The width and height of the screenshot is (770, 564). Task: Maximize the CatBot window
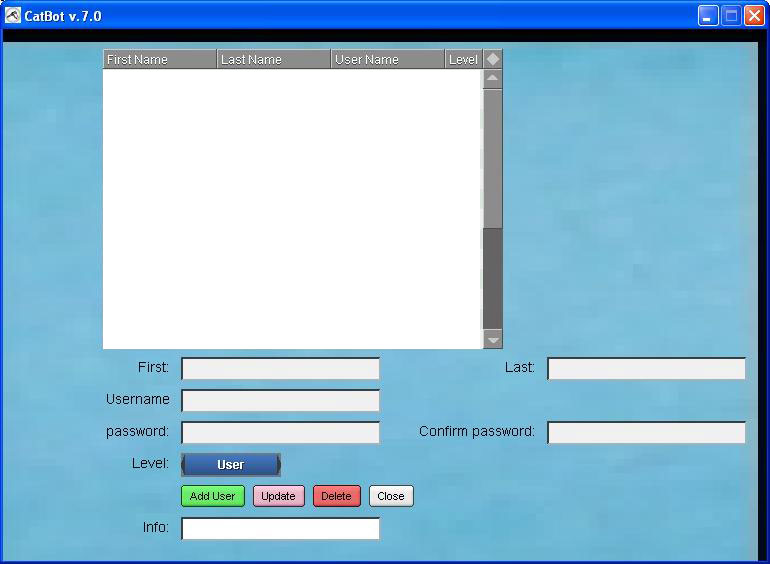[731, 16]
